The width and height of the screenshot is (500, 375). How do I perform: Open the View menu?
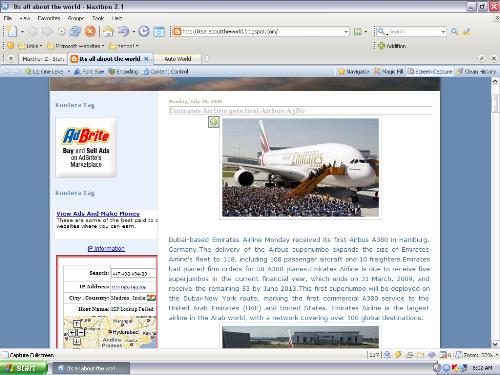pyautogui.click(x=25, y=18)
